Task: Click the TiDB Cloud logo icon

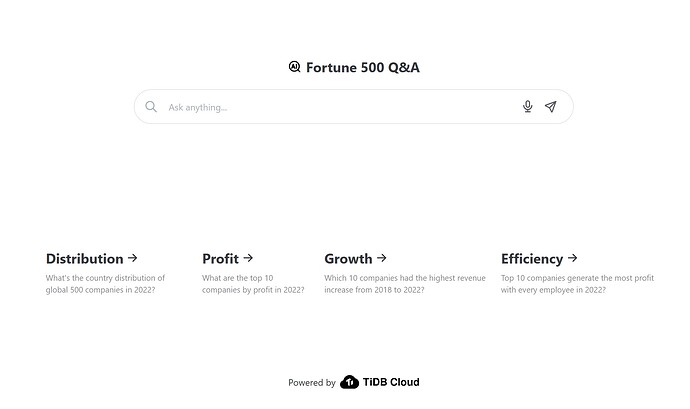Action: pos(349,382)
